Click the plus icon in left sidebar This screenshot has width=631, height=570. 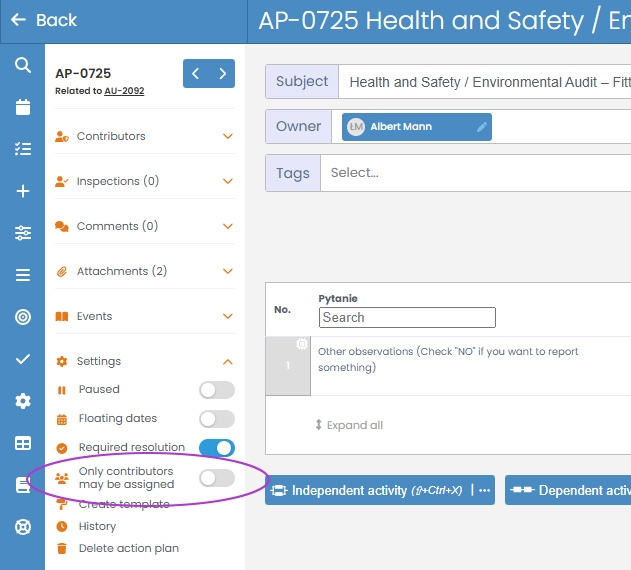tap(22, 191)
